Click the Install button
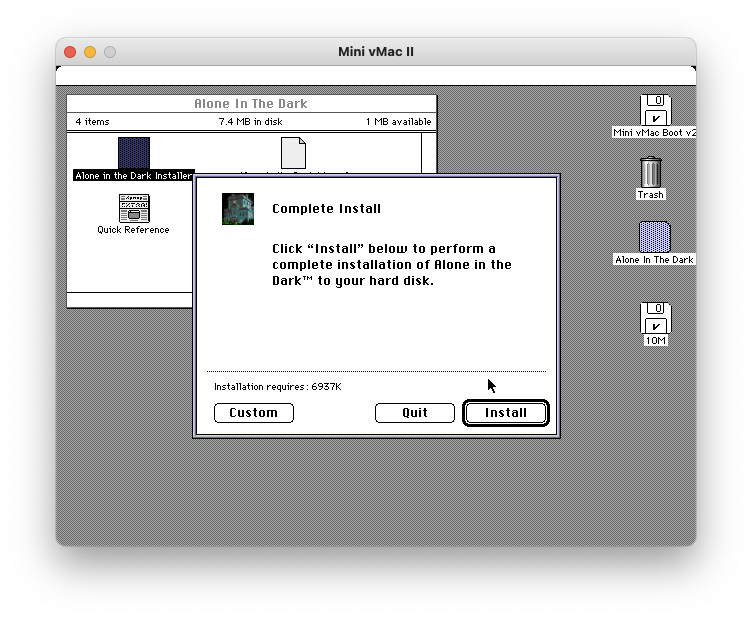The height and width of the screenshot is (620, 752). click(x=505, y=413)
